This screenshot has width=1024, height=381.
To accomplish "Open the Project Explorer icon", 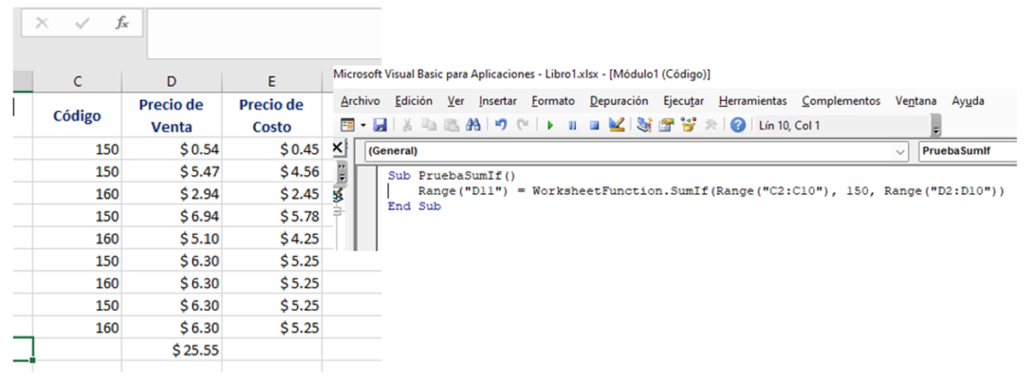I will (645, 125).
